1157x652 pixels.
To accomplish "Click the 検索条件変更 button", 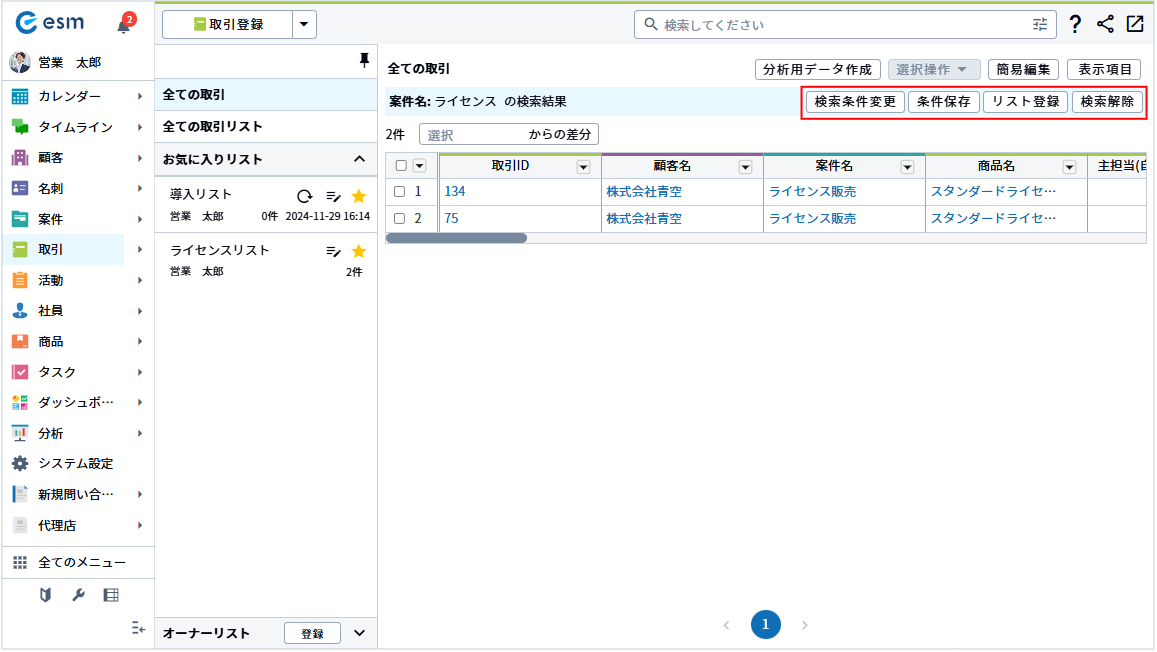I will pyautogui.click(x=855, y=102).
